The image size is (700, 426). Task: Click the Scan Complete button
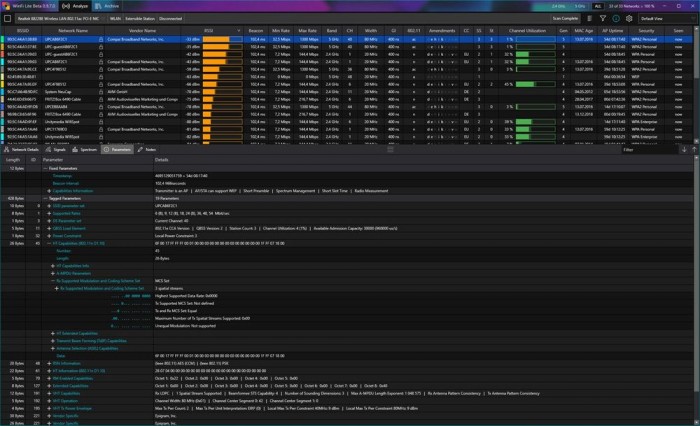click(x=563, y=18)
